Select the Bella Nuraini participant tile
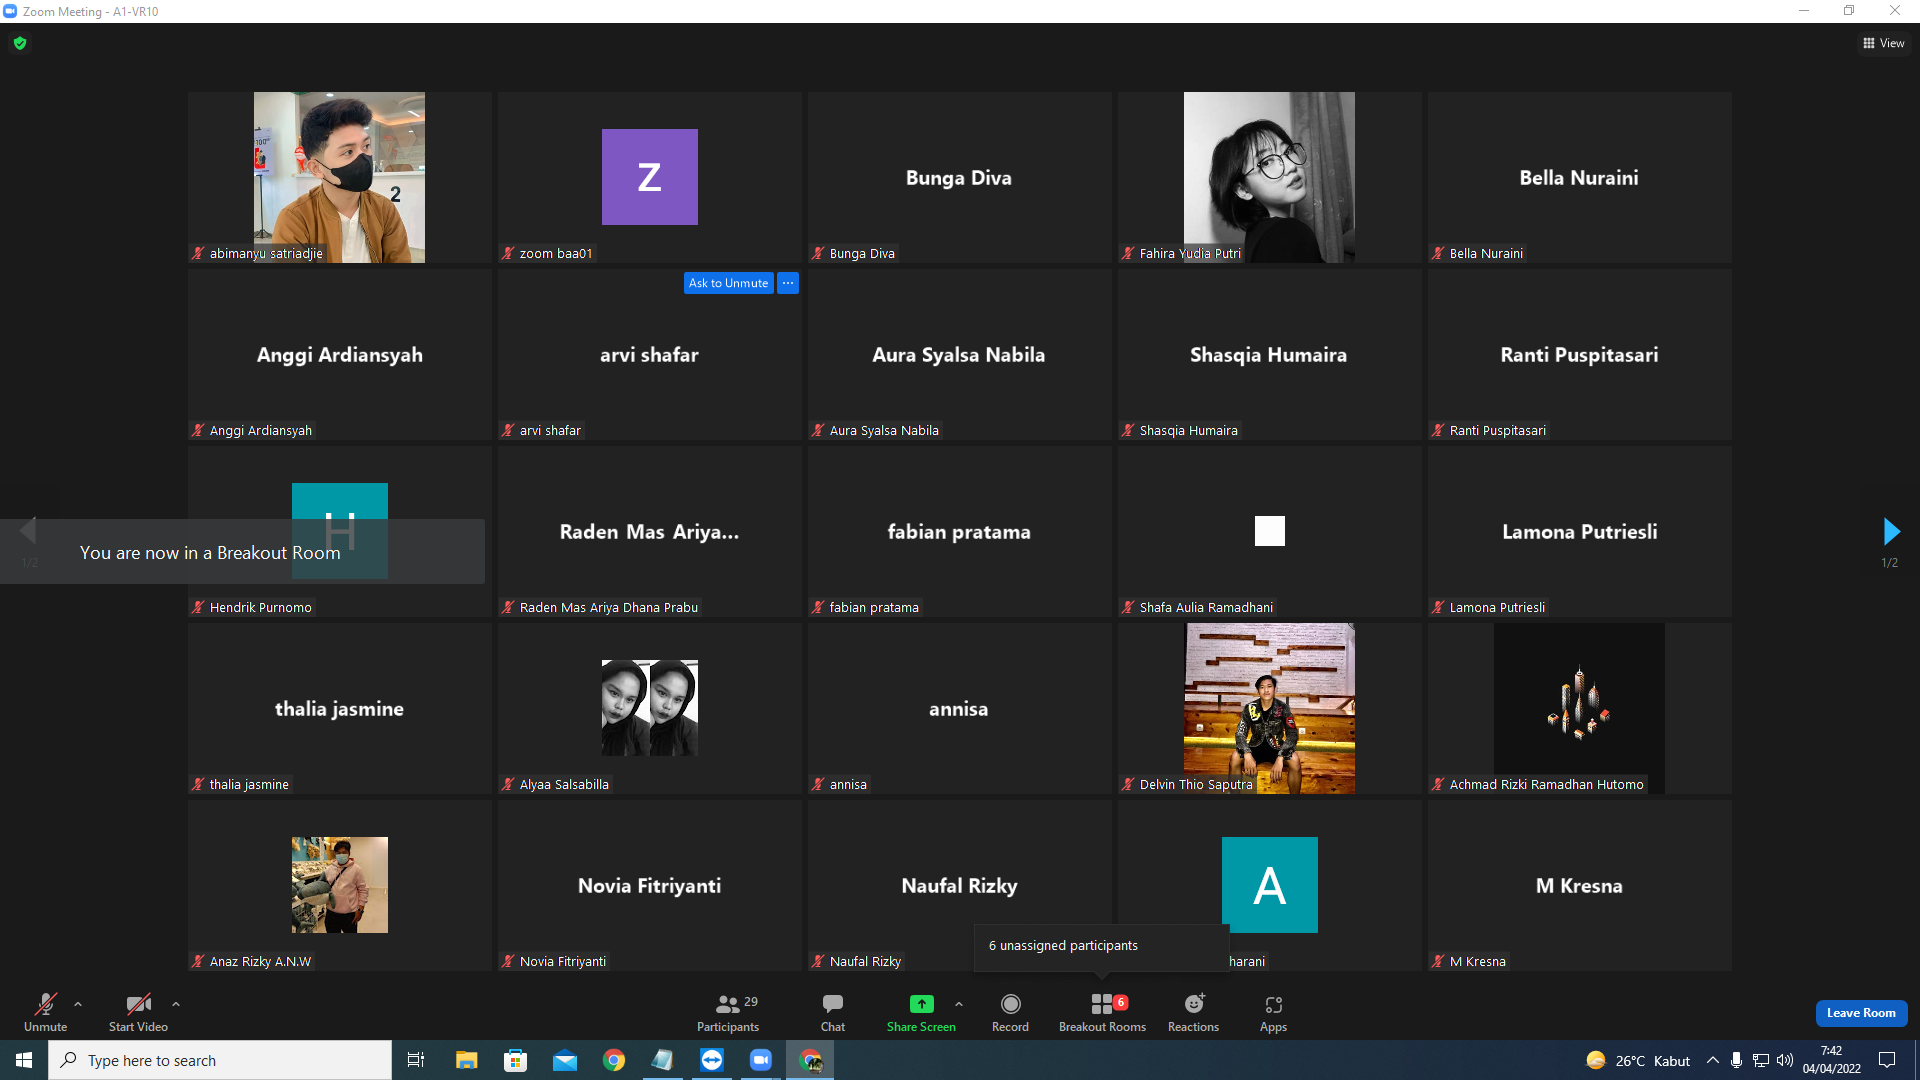 (1580, 177)
